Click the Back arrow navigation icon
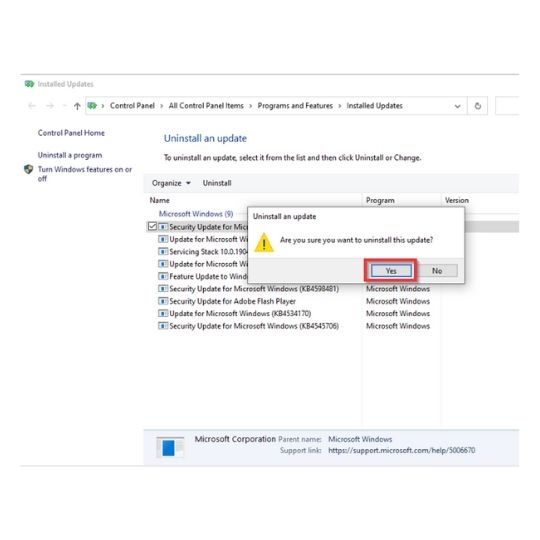The width and height of the screenshot is (540, 540). (x=32, y=106)
